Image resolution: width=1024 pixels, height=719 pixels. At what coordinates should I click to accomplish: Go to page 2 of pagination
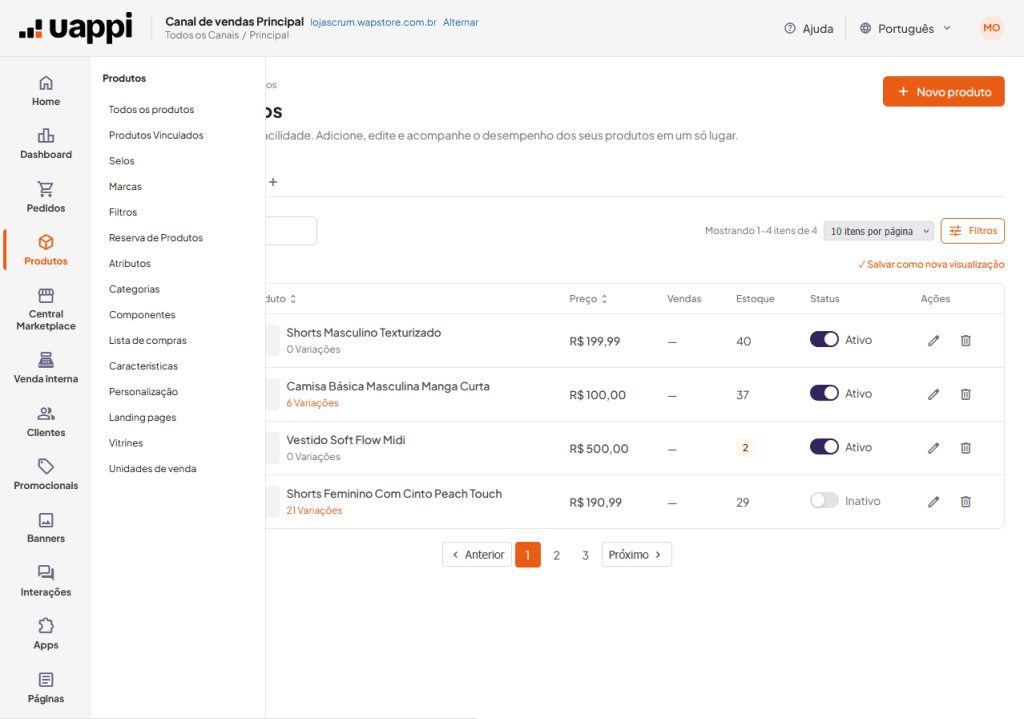(x=556, y=555)
